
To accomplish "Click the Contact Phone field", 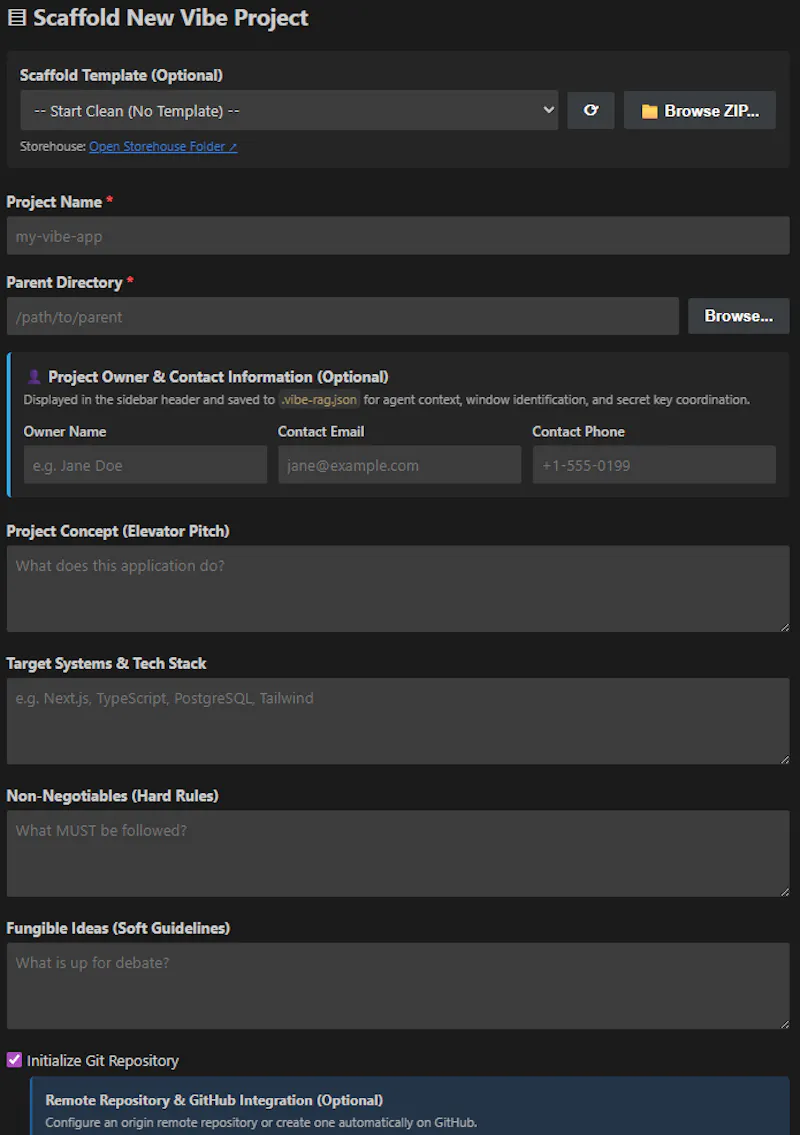I will 654,465.
